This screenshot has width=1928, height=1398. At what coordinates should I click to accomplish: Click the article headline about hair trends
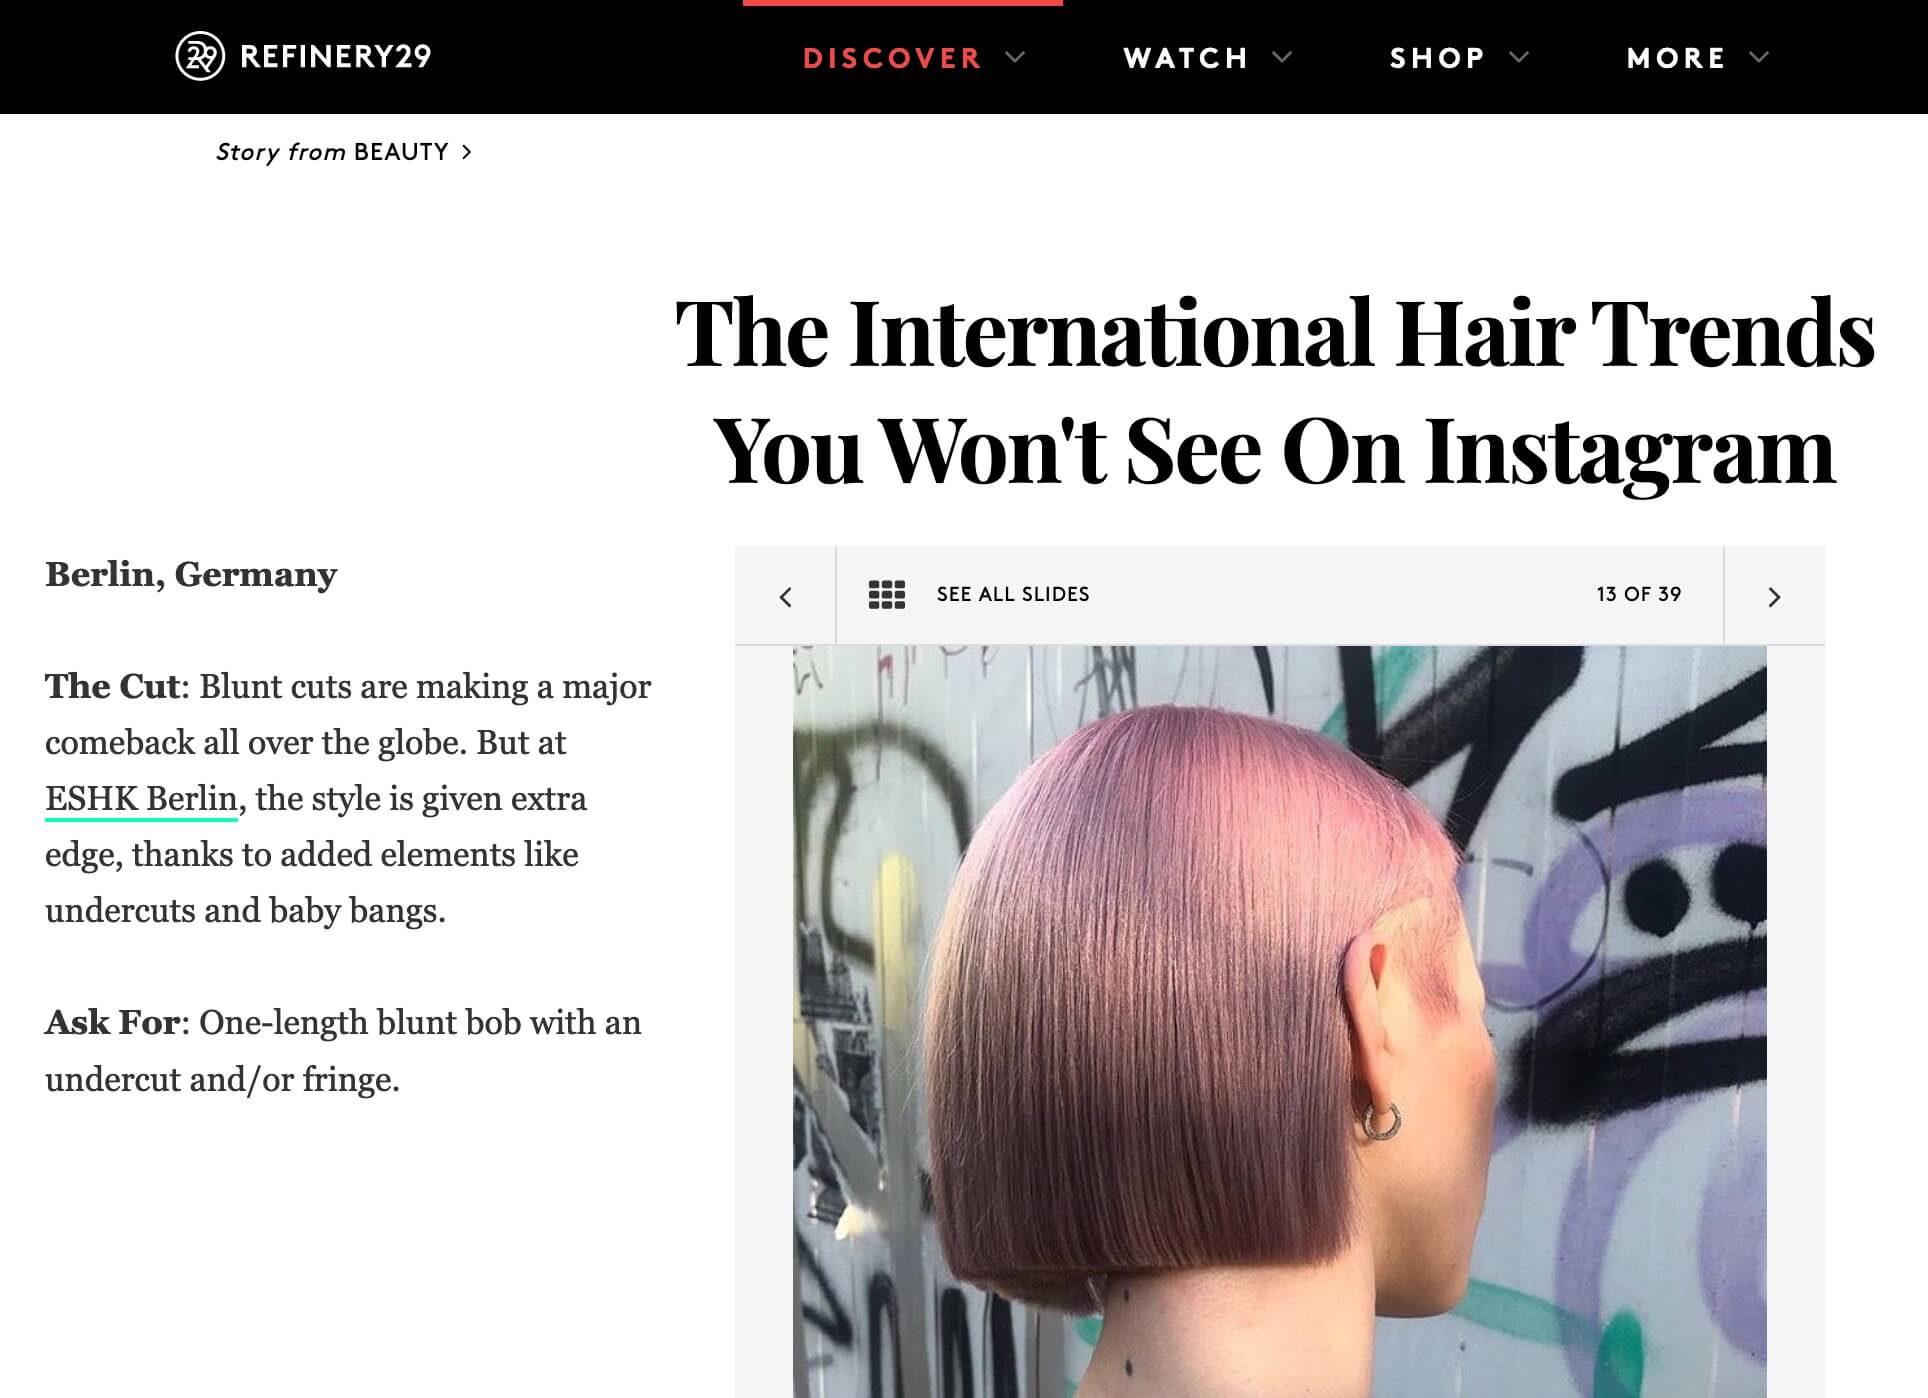click(1275, 392)
